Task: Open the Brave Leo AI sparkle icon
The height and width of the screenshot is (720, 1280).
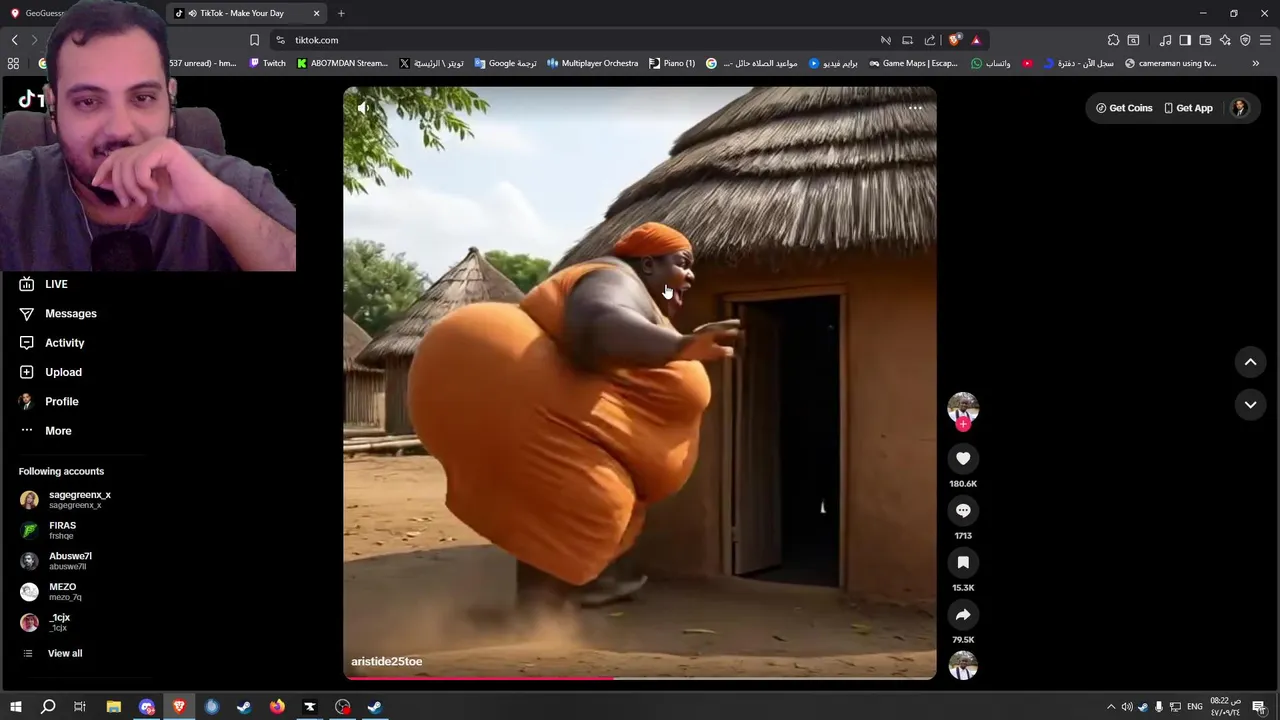Action: point(1225,40)
